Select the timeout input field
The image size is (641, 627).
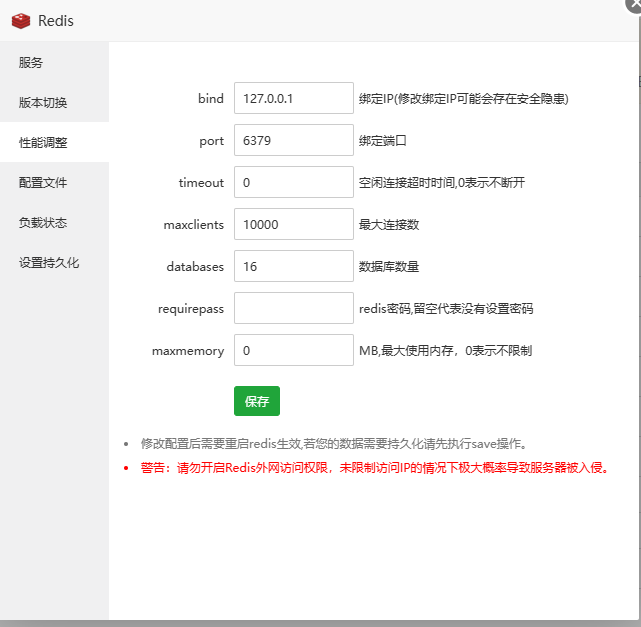(294, 182)
